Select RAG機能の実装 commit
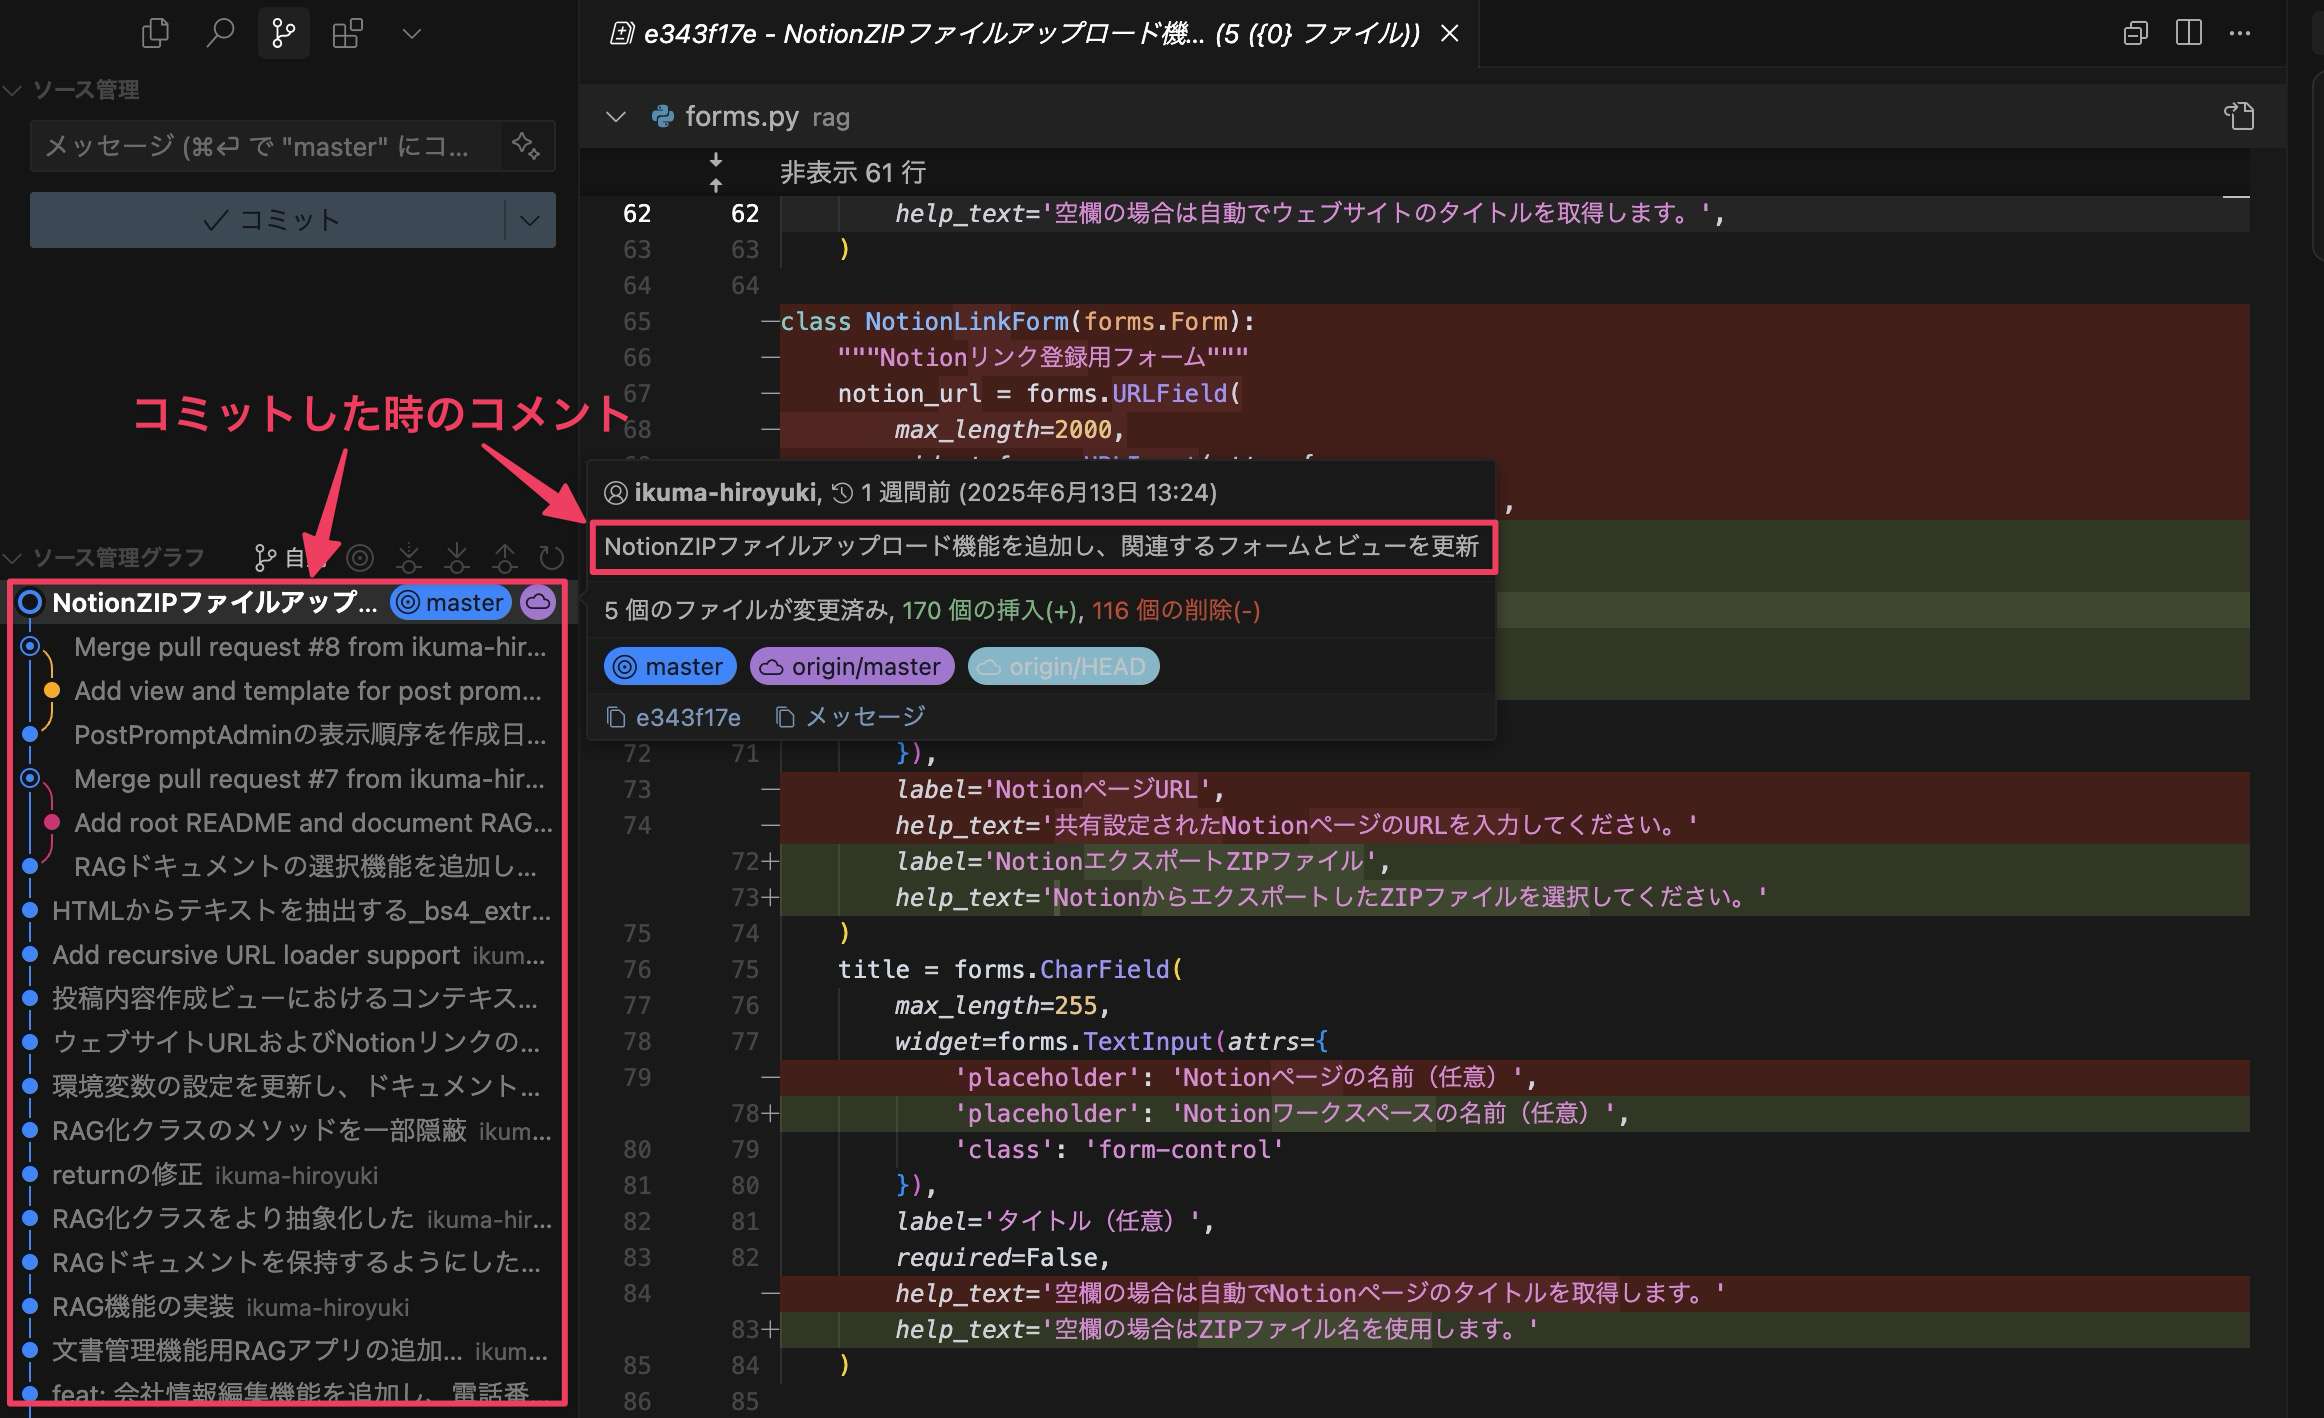The width and height of the screenshot is (2324, 1418). (x=288, y=1307)
